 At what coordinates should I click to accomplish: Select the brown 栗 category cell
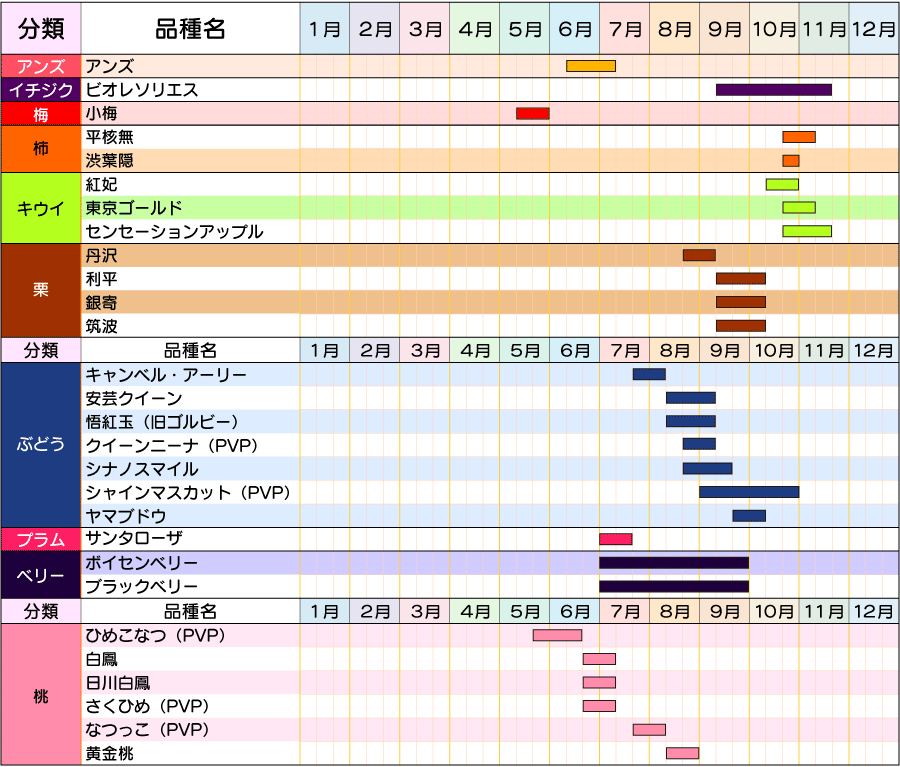(41, 290)
